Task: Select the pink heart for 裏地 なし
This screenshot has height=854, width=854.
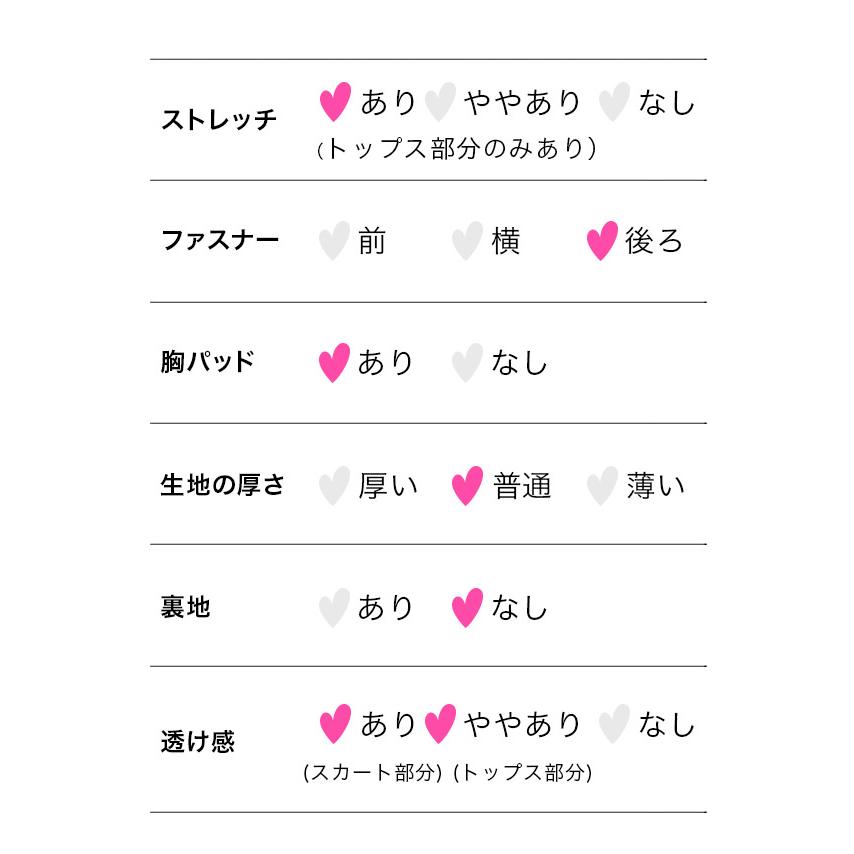Action: (467, 608)
